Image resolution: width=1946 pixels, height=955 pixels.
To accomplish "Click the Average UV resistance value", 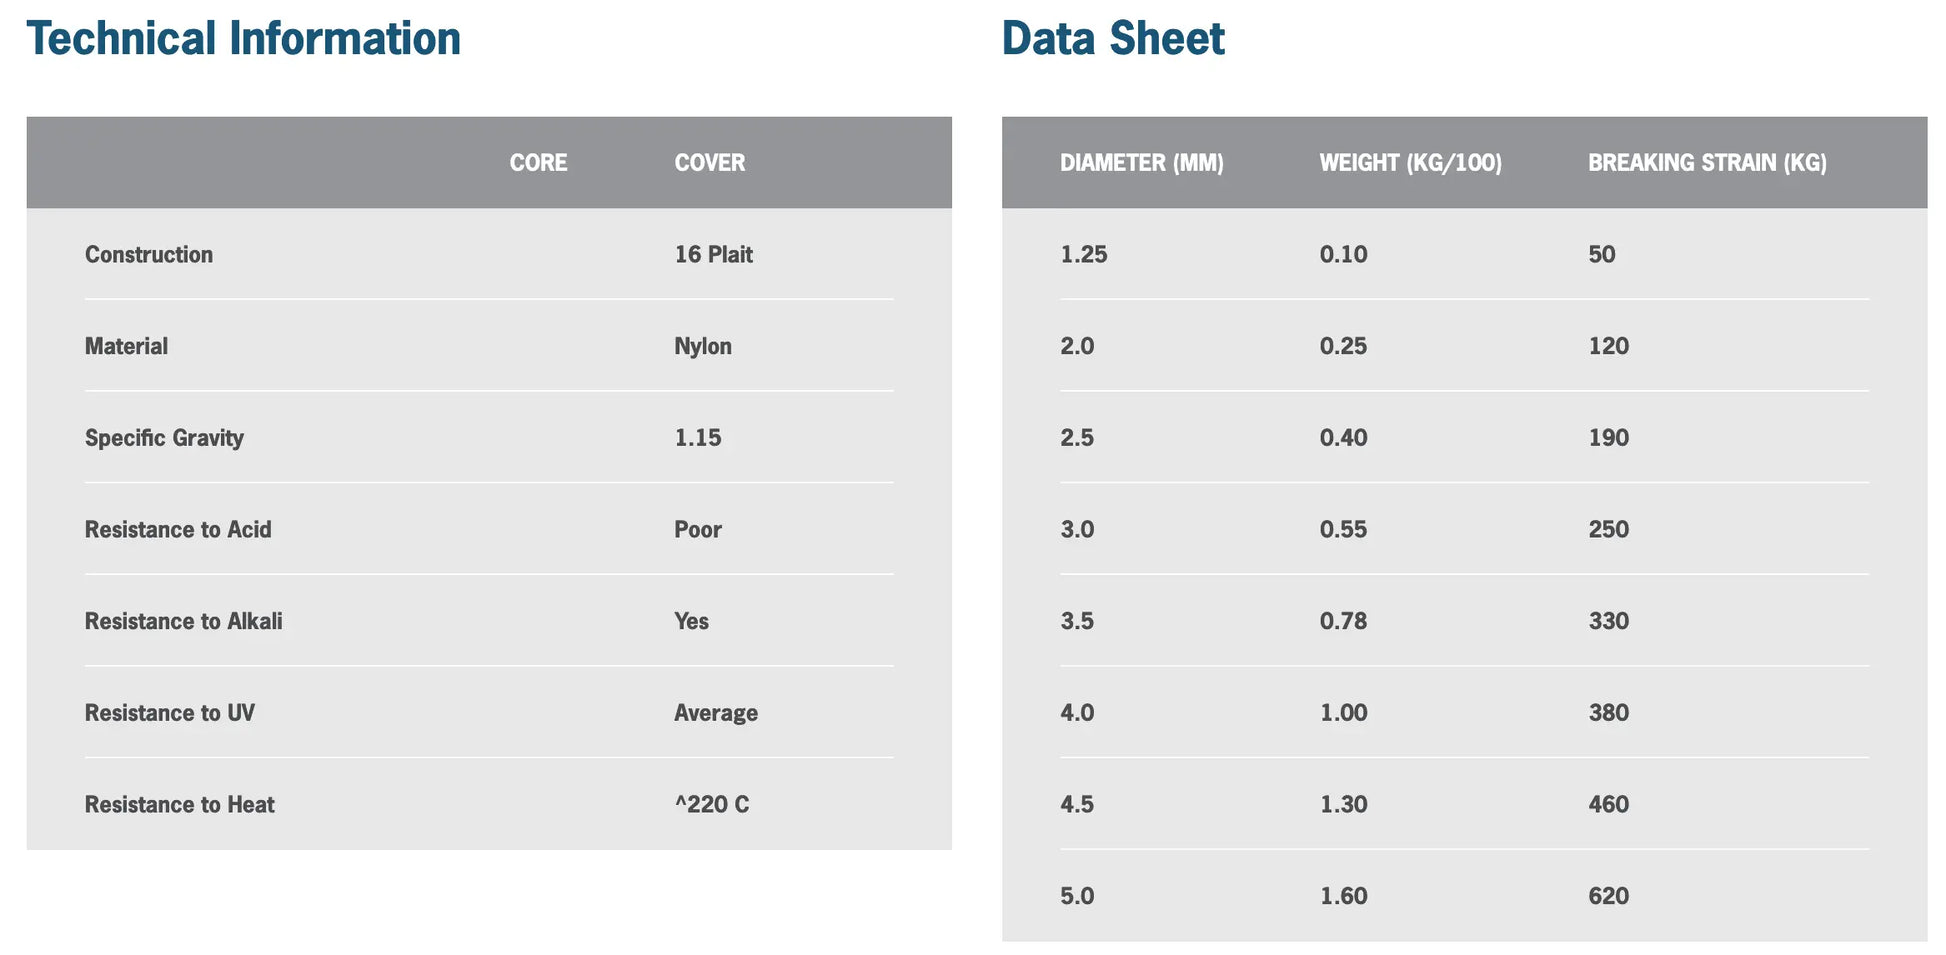I will (715, 714).
